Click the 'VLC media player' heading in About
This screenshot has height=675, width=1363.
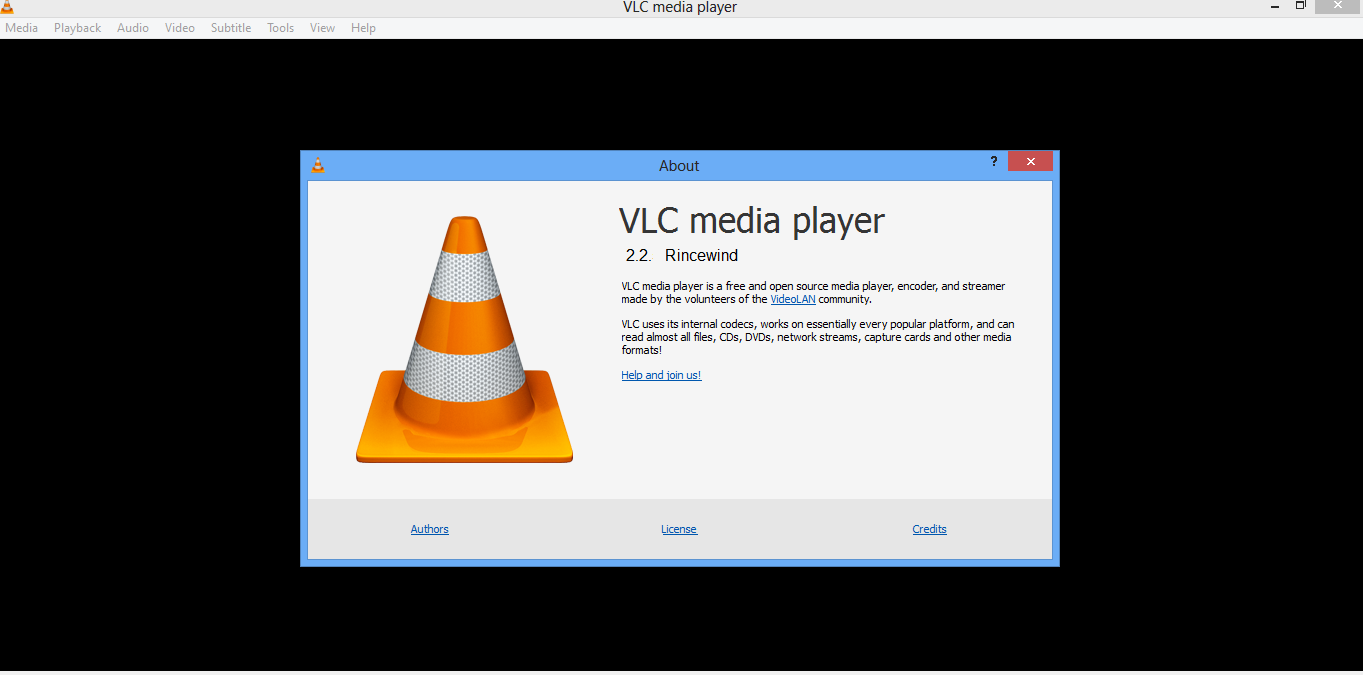point(752,220)
